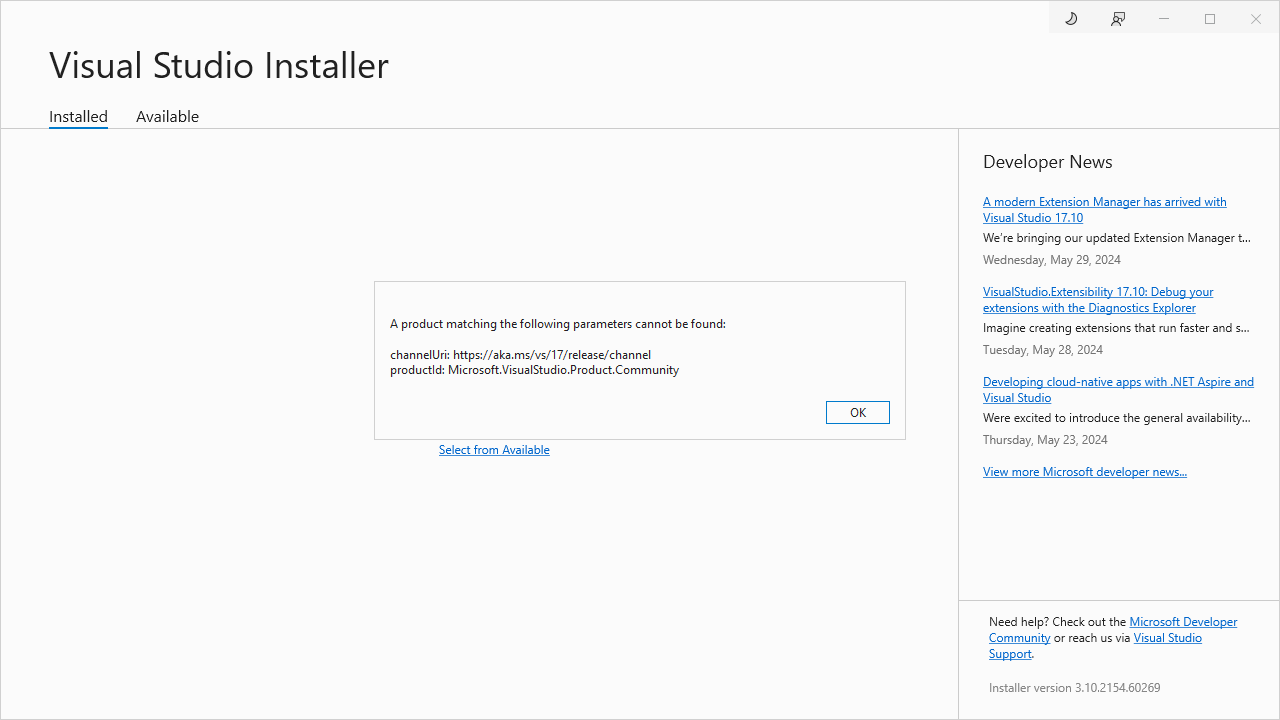Click the Wednesday, May 29, 2024 date
This screenshot has width=1280, height=720.
pyautogui.click(x=1052, y=260)
